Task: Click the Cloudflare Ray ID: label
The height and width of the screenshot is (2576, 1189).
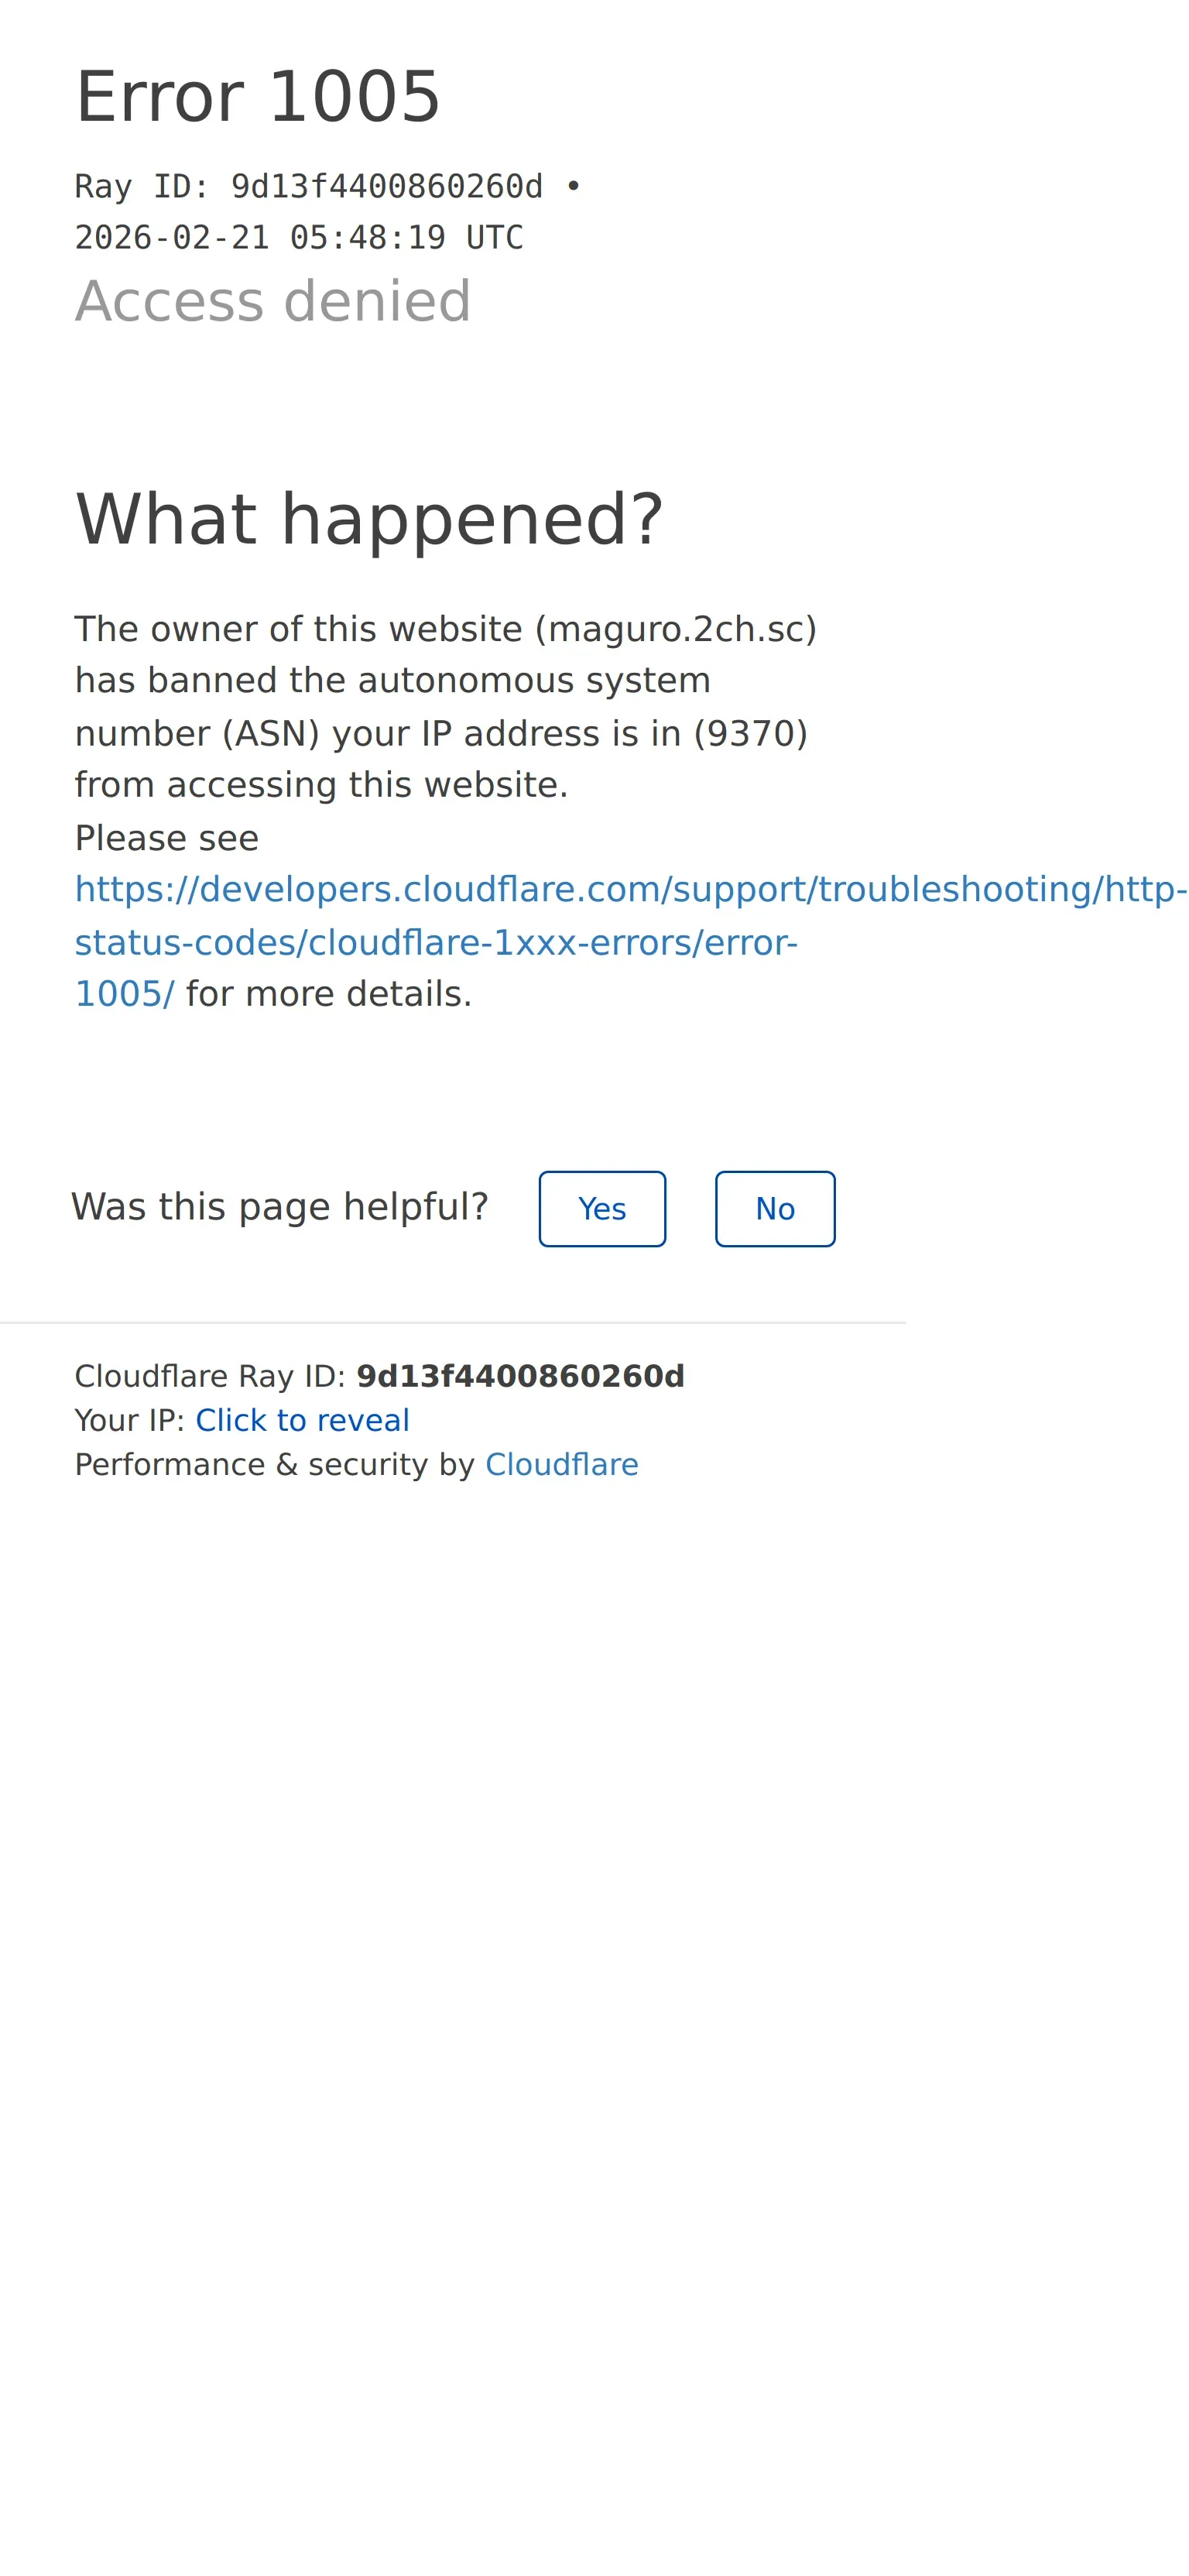Action: pyautogui.click(x=210, y=1376)
